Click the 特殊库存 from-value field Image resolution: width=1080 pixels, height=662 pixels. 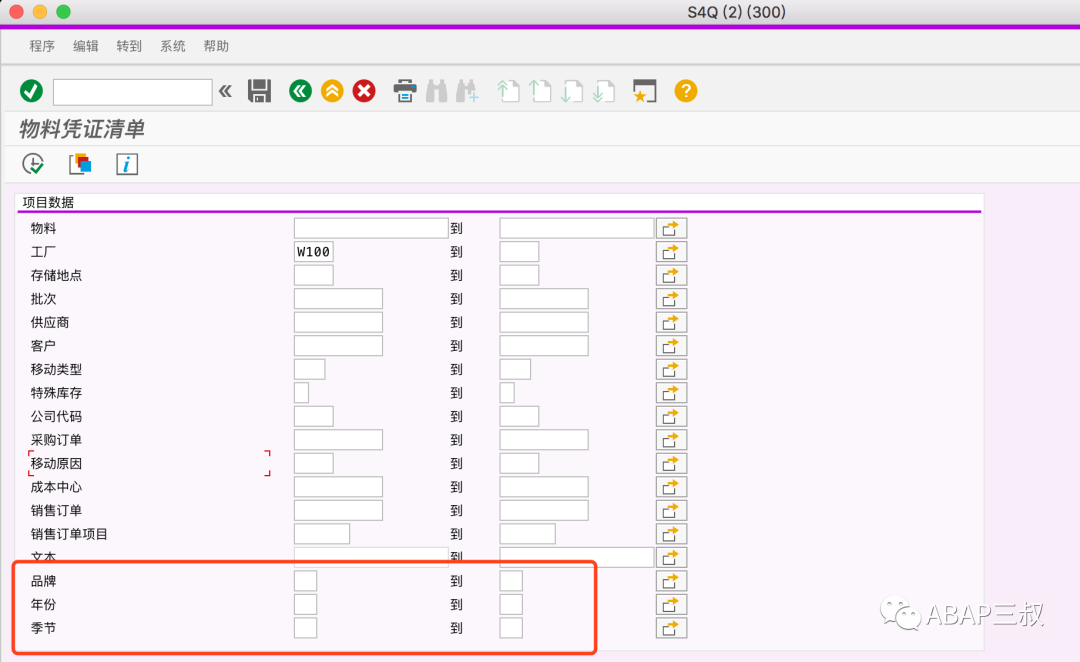click(x=301, y=393)
